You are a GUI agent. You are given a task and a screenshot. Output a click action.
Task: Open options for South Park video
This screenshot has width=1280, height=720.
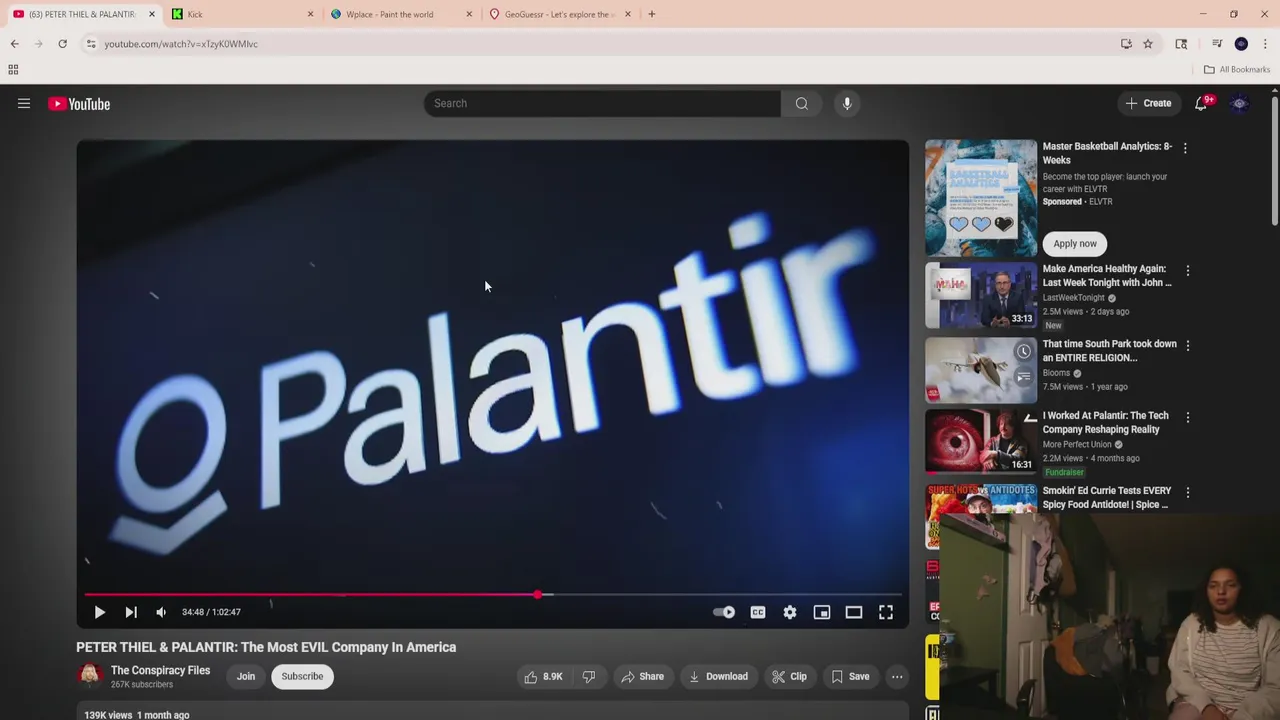[1187, 346]
